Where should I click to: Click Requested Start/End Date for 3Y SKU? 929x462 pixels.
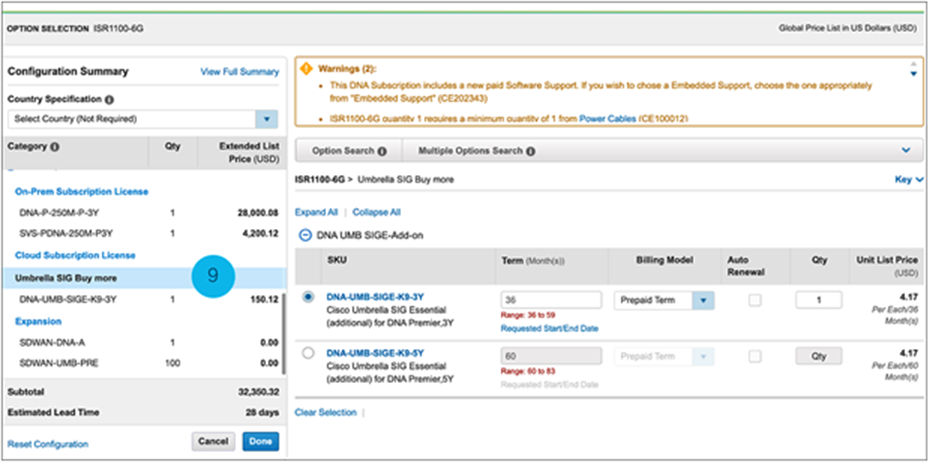[x=549, y=328]
